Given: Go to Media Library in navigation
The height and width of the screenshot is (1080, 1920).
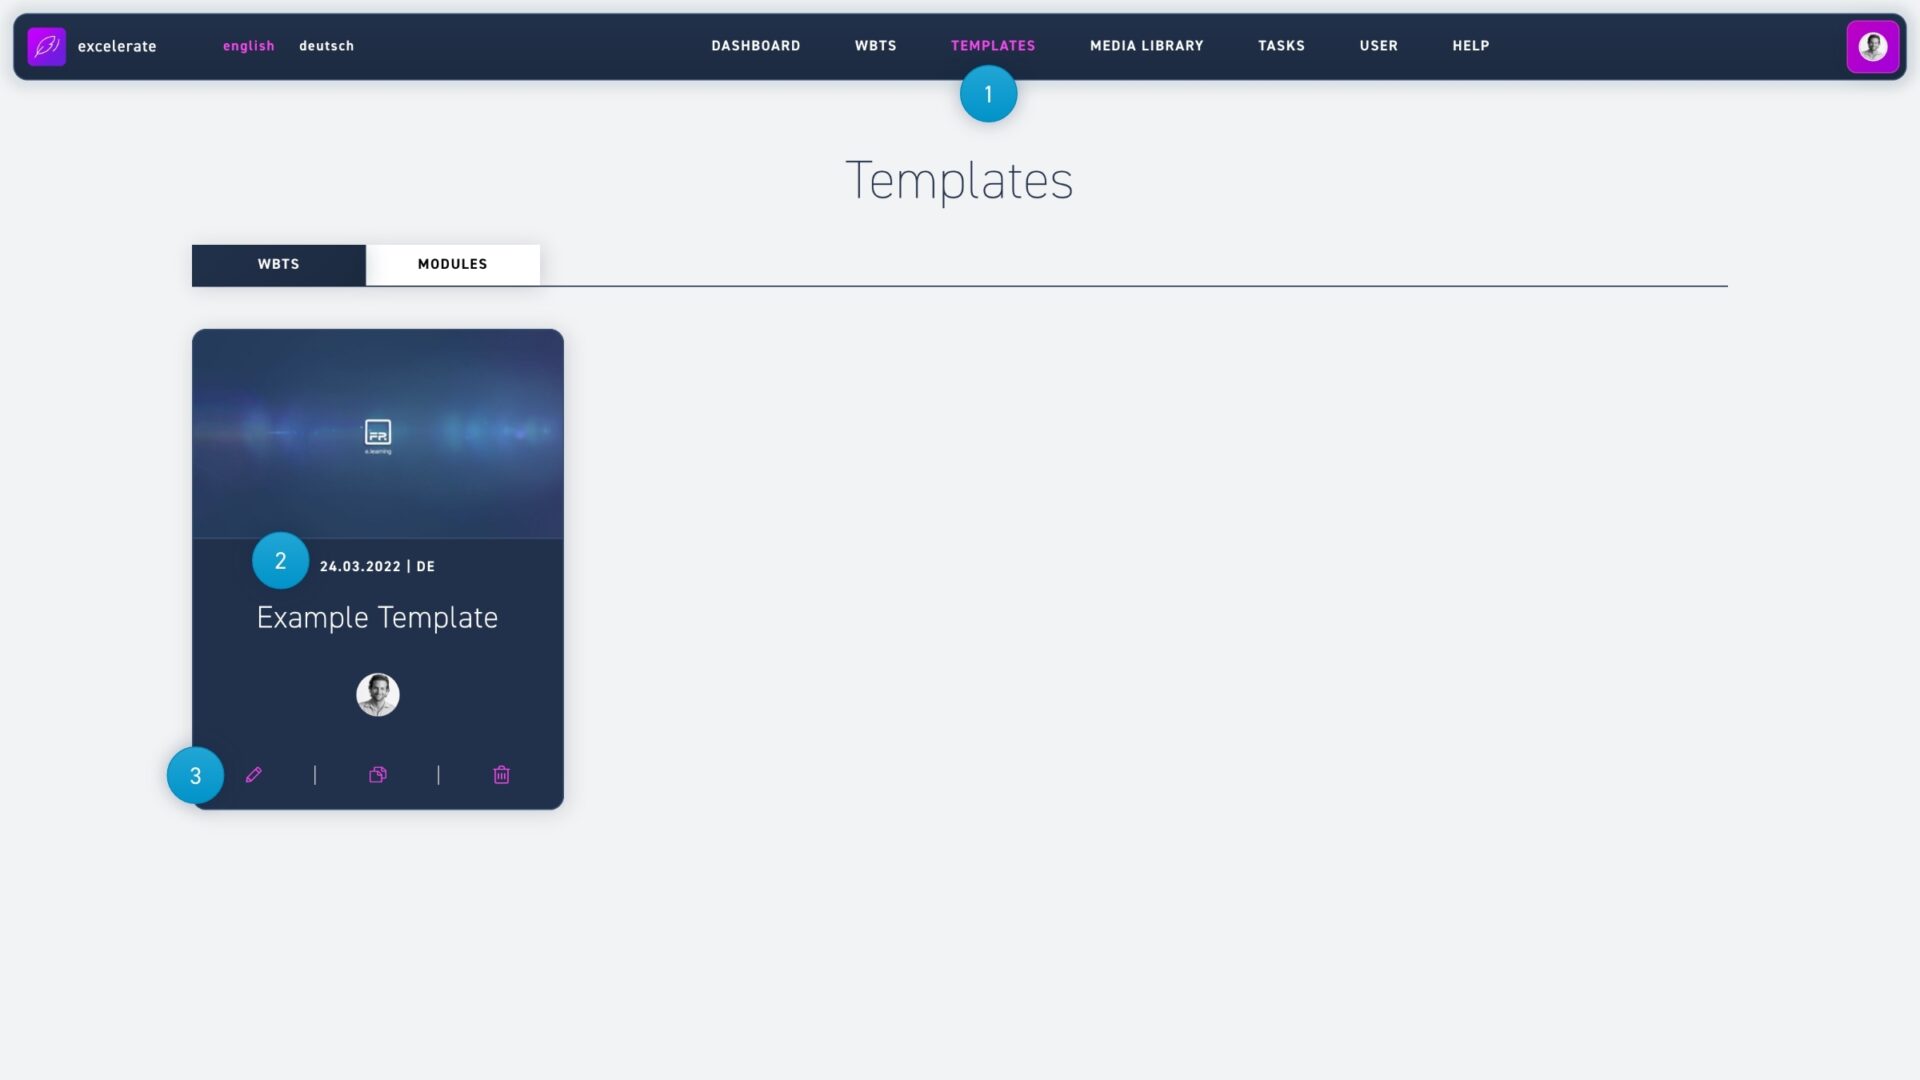Looking at the screenshot, I should [x=1146, y=46].
